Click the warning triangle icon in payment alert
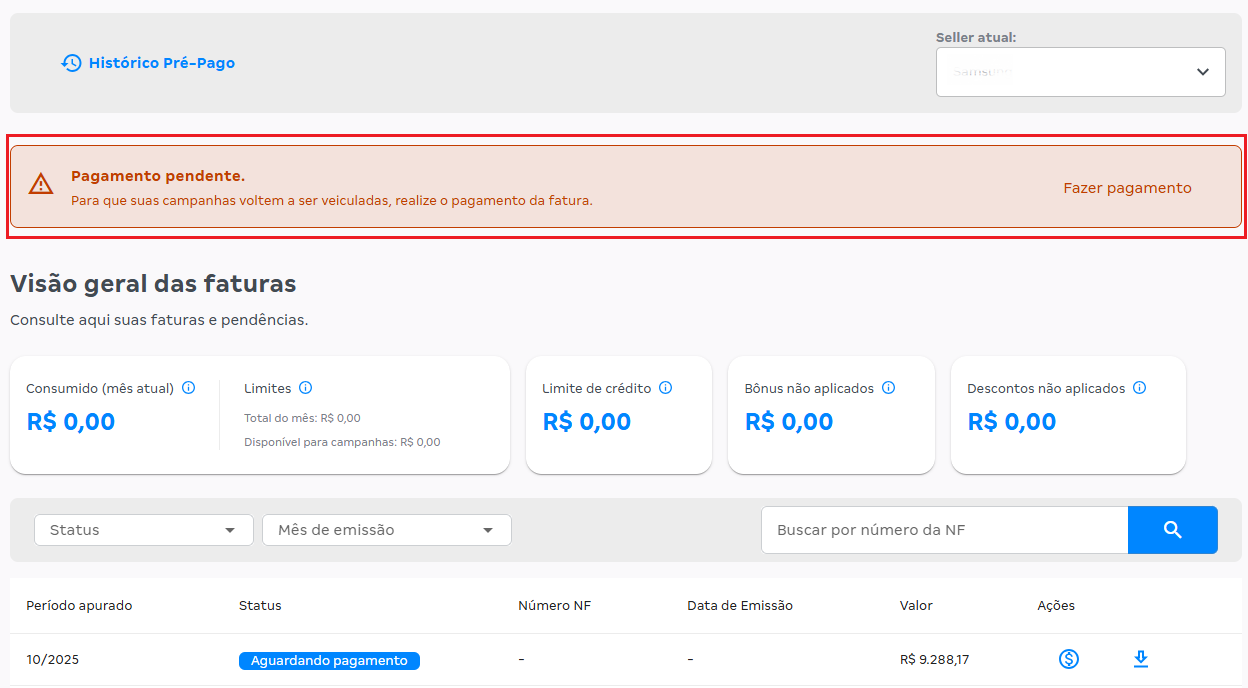This screenshot has height=688, width=1248. (x=41, y=184)
